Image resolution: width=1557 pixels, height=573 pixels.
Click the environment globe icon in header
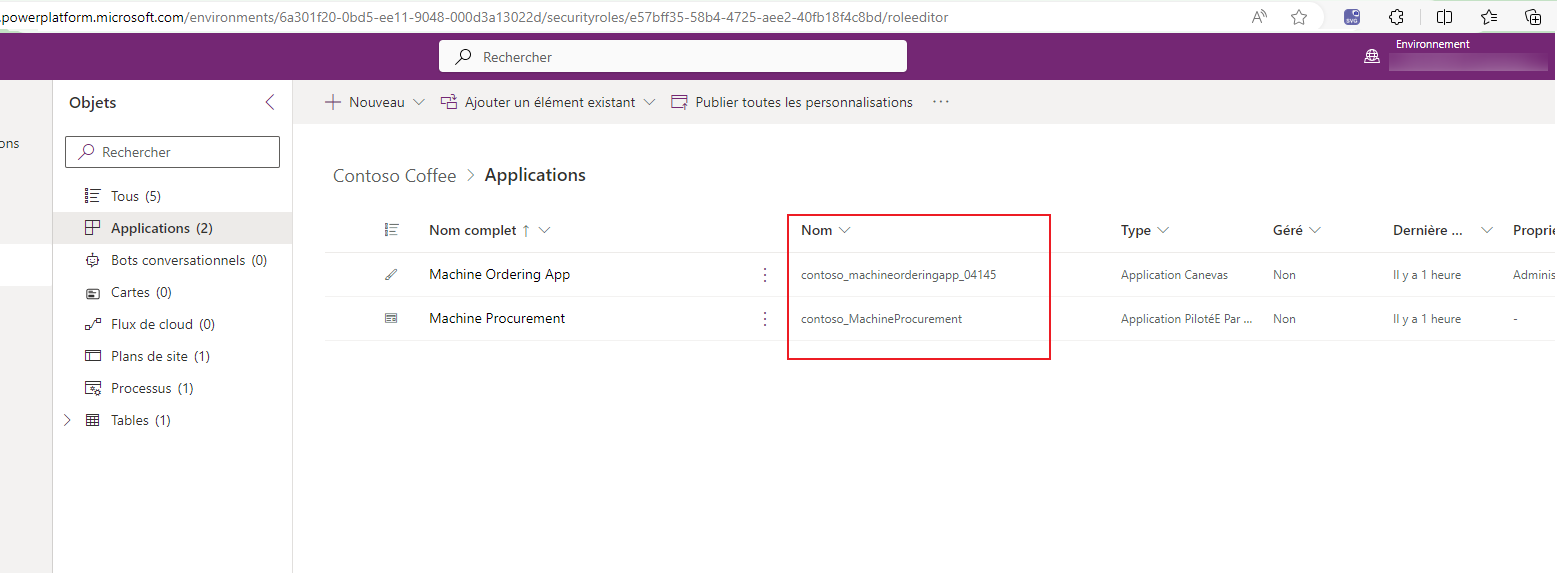[1372, 57]
